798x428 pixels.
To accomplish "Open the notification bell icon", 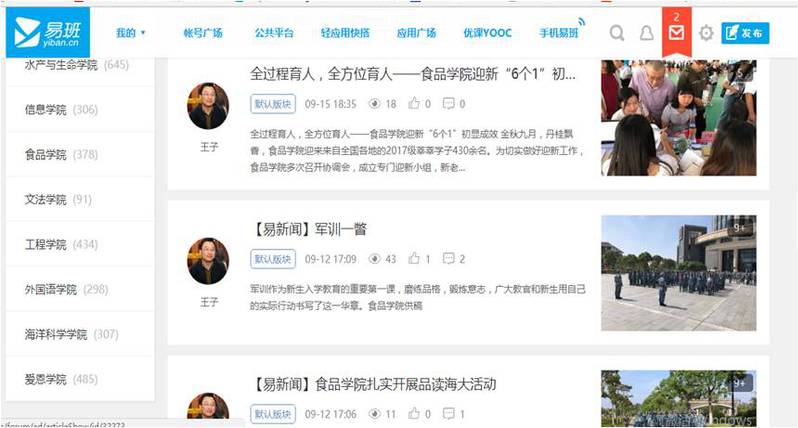I will tap(646, 33).
